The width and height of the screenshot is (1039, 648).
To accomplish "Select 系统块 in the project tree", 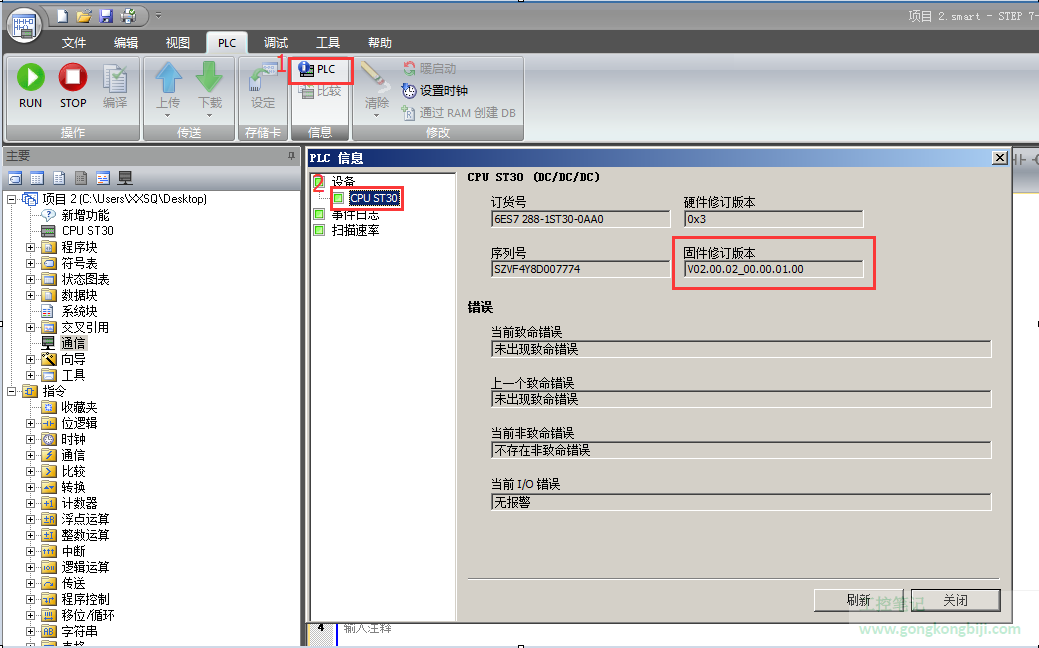I will [79, 311].
